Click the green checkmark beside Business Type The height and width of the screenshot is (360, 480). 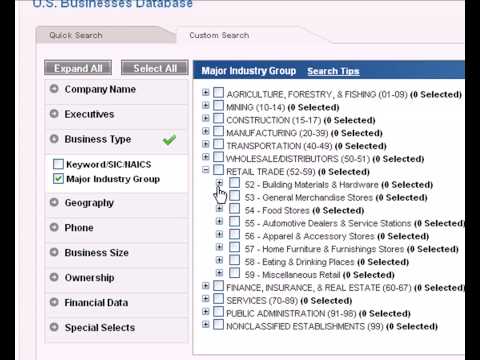coord(169,140)
